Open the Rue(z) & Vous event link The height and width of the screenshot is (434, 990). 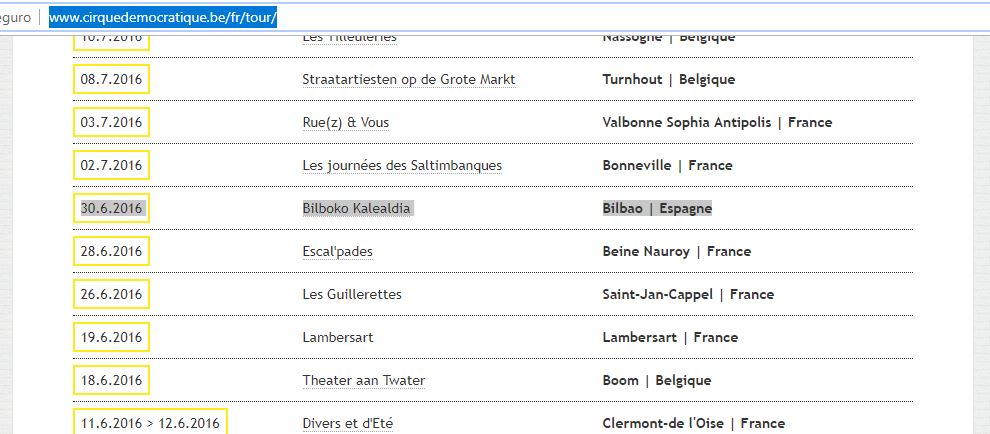345,123
